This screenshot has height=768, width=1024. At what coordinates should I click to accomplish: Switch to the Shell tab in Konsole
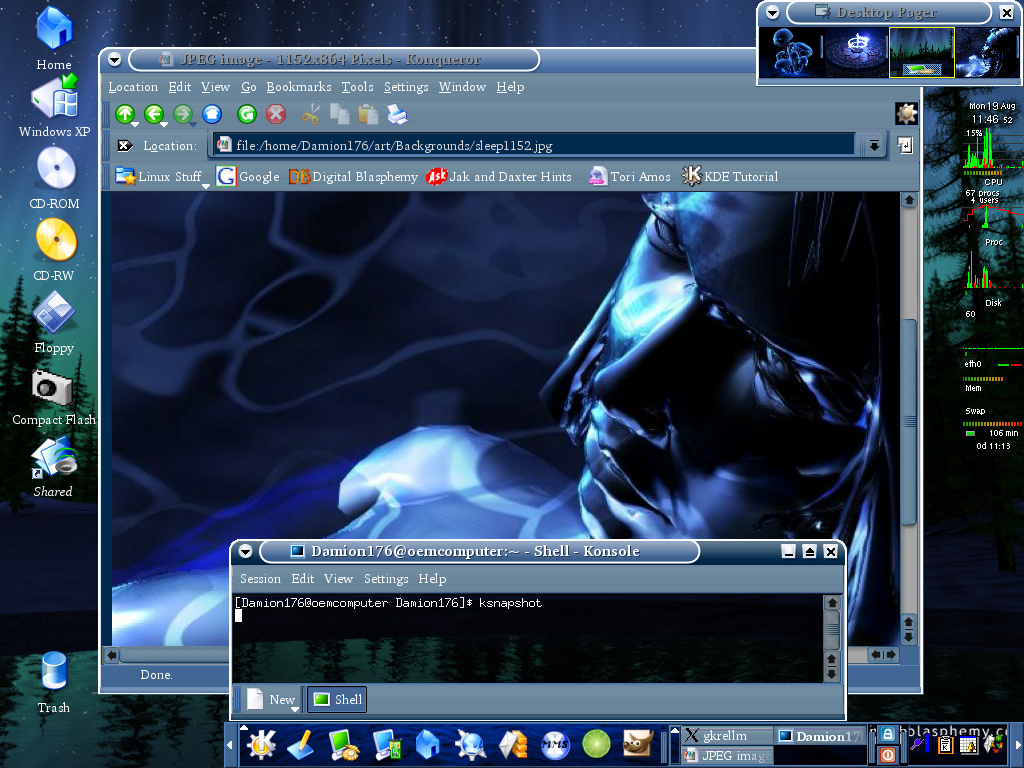337,699
